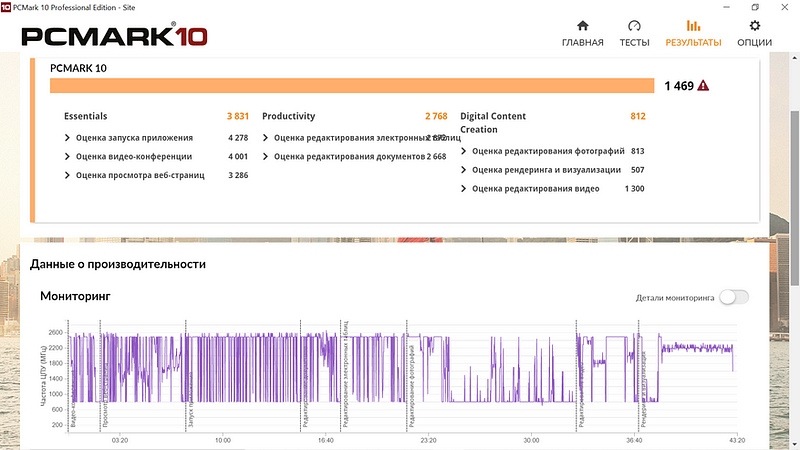Restore the window using the title bar button

pos(755,7)
